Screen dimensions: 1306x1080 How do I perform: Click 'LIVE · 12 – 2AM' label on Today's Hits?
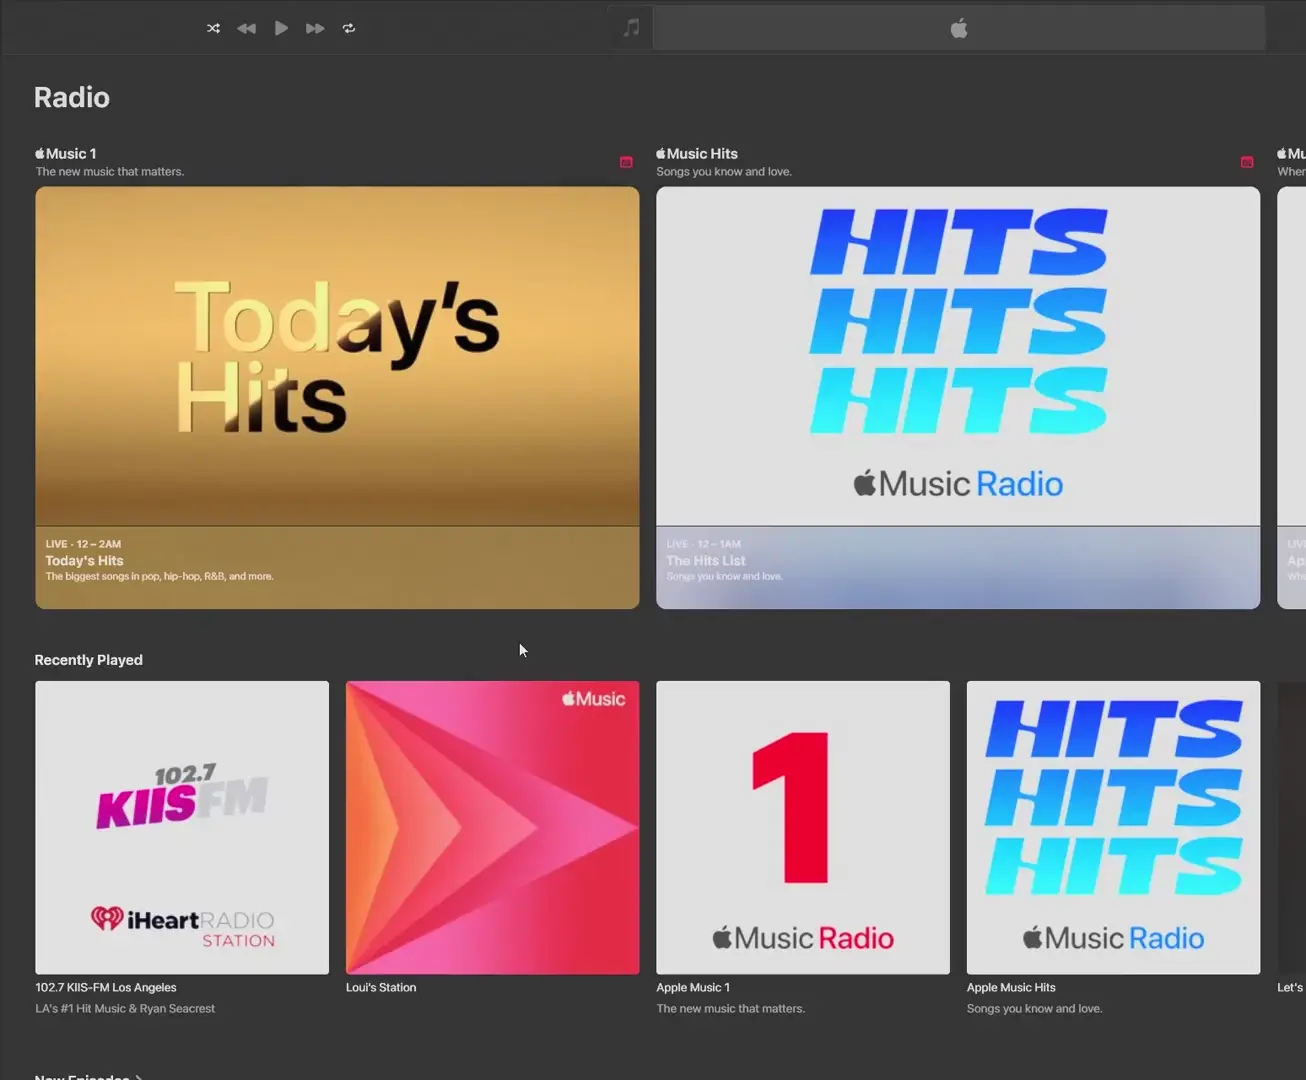click(83, 544)
